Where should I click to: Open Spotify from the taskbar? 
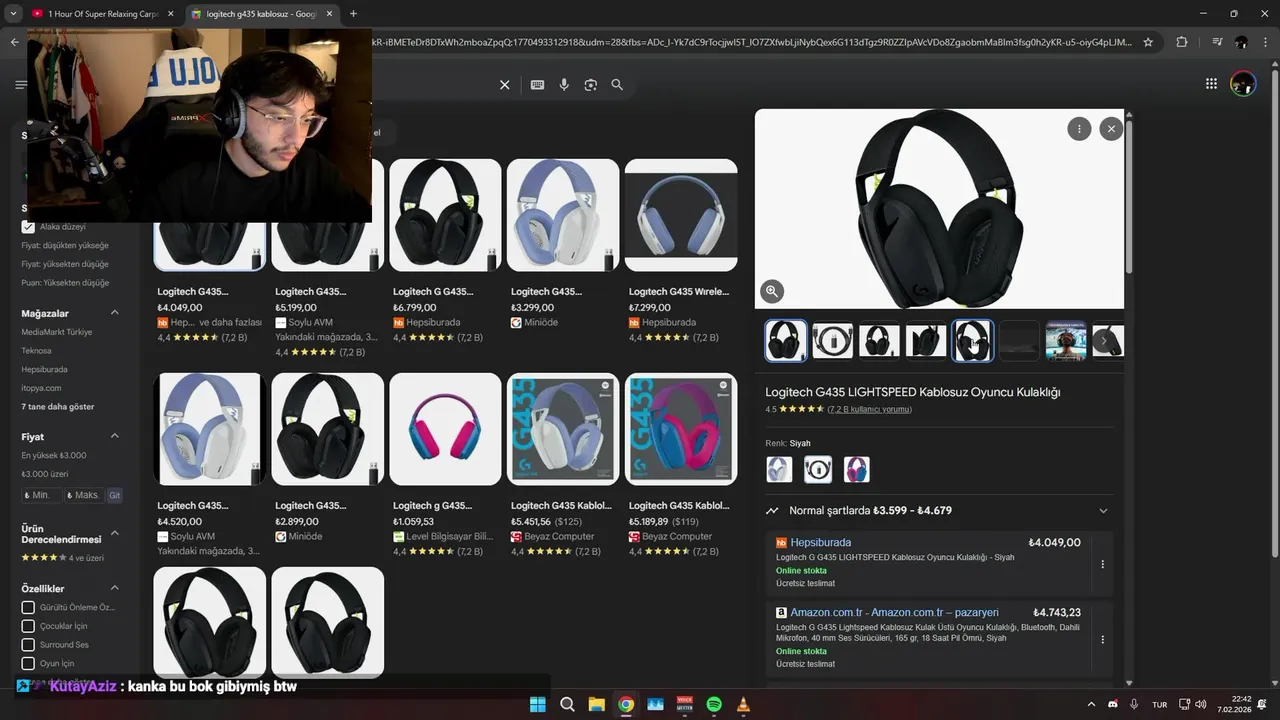[714, 704]
